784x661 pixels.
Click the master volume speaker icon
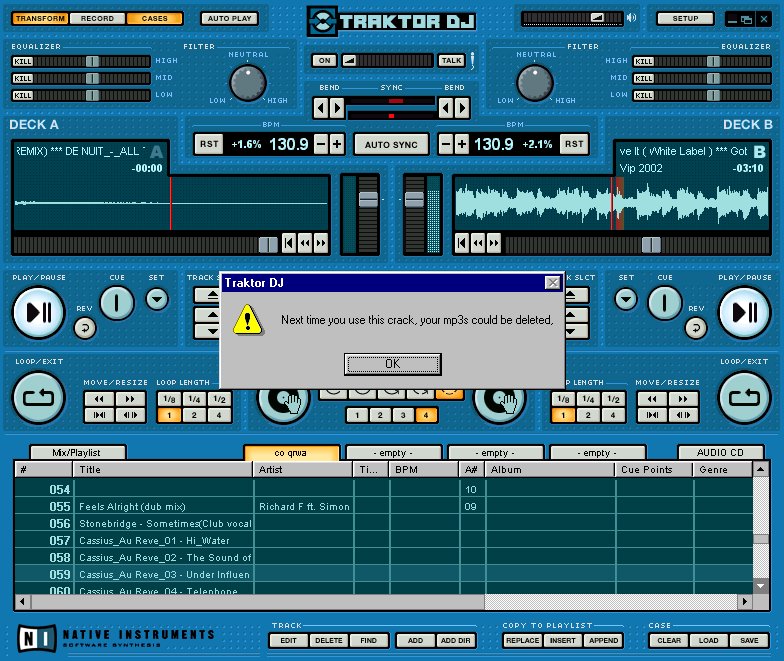pyautogui.click(x=632, y=18)
